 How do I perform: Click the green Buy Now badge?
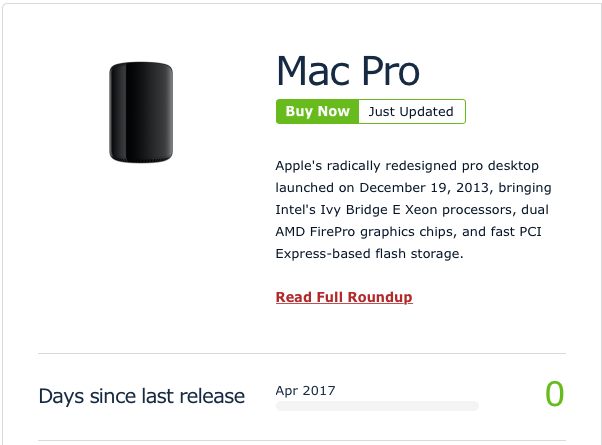pos(318,111)
